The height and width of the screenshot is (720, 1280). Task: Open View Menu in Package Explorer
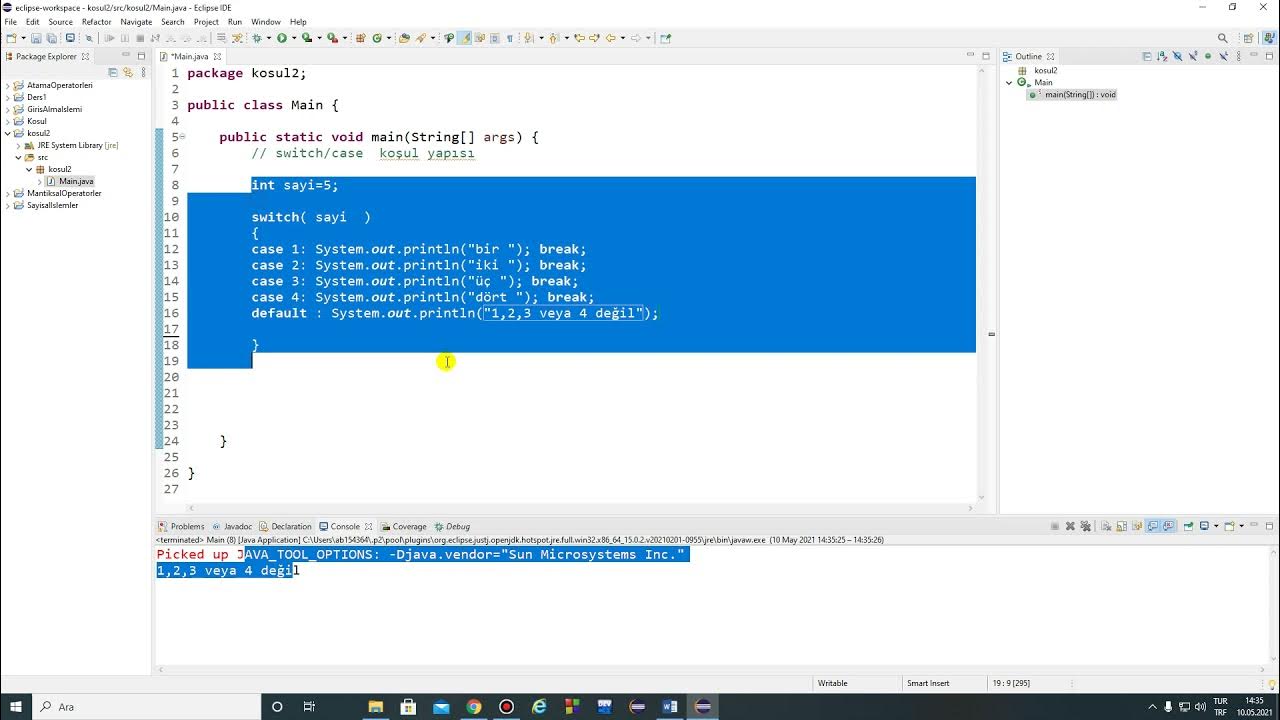[x=141, y=72]
